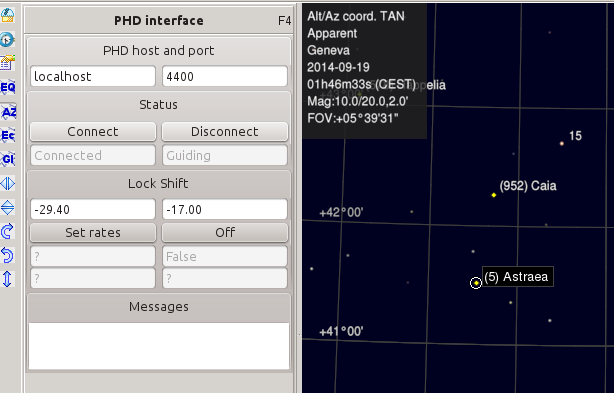Screen dimensions: 614x393
Task: Click the 'Guiding' status field
Action: 225,155
